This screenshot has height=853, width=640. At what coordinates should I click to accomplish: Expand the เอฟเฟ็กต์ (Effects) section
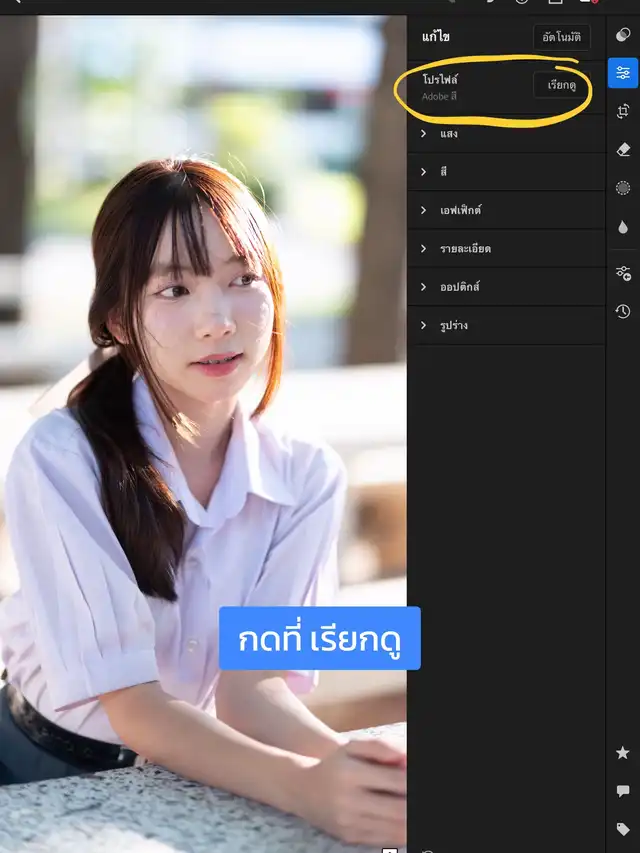pos(505,211)
